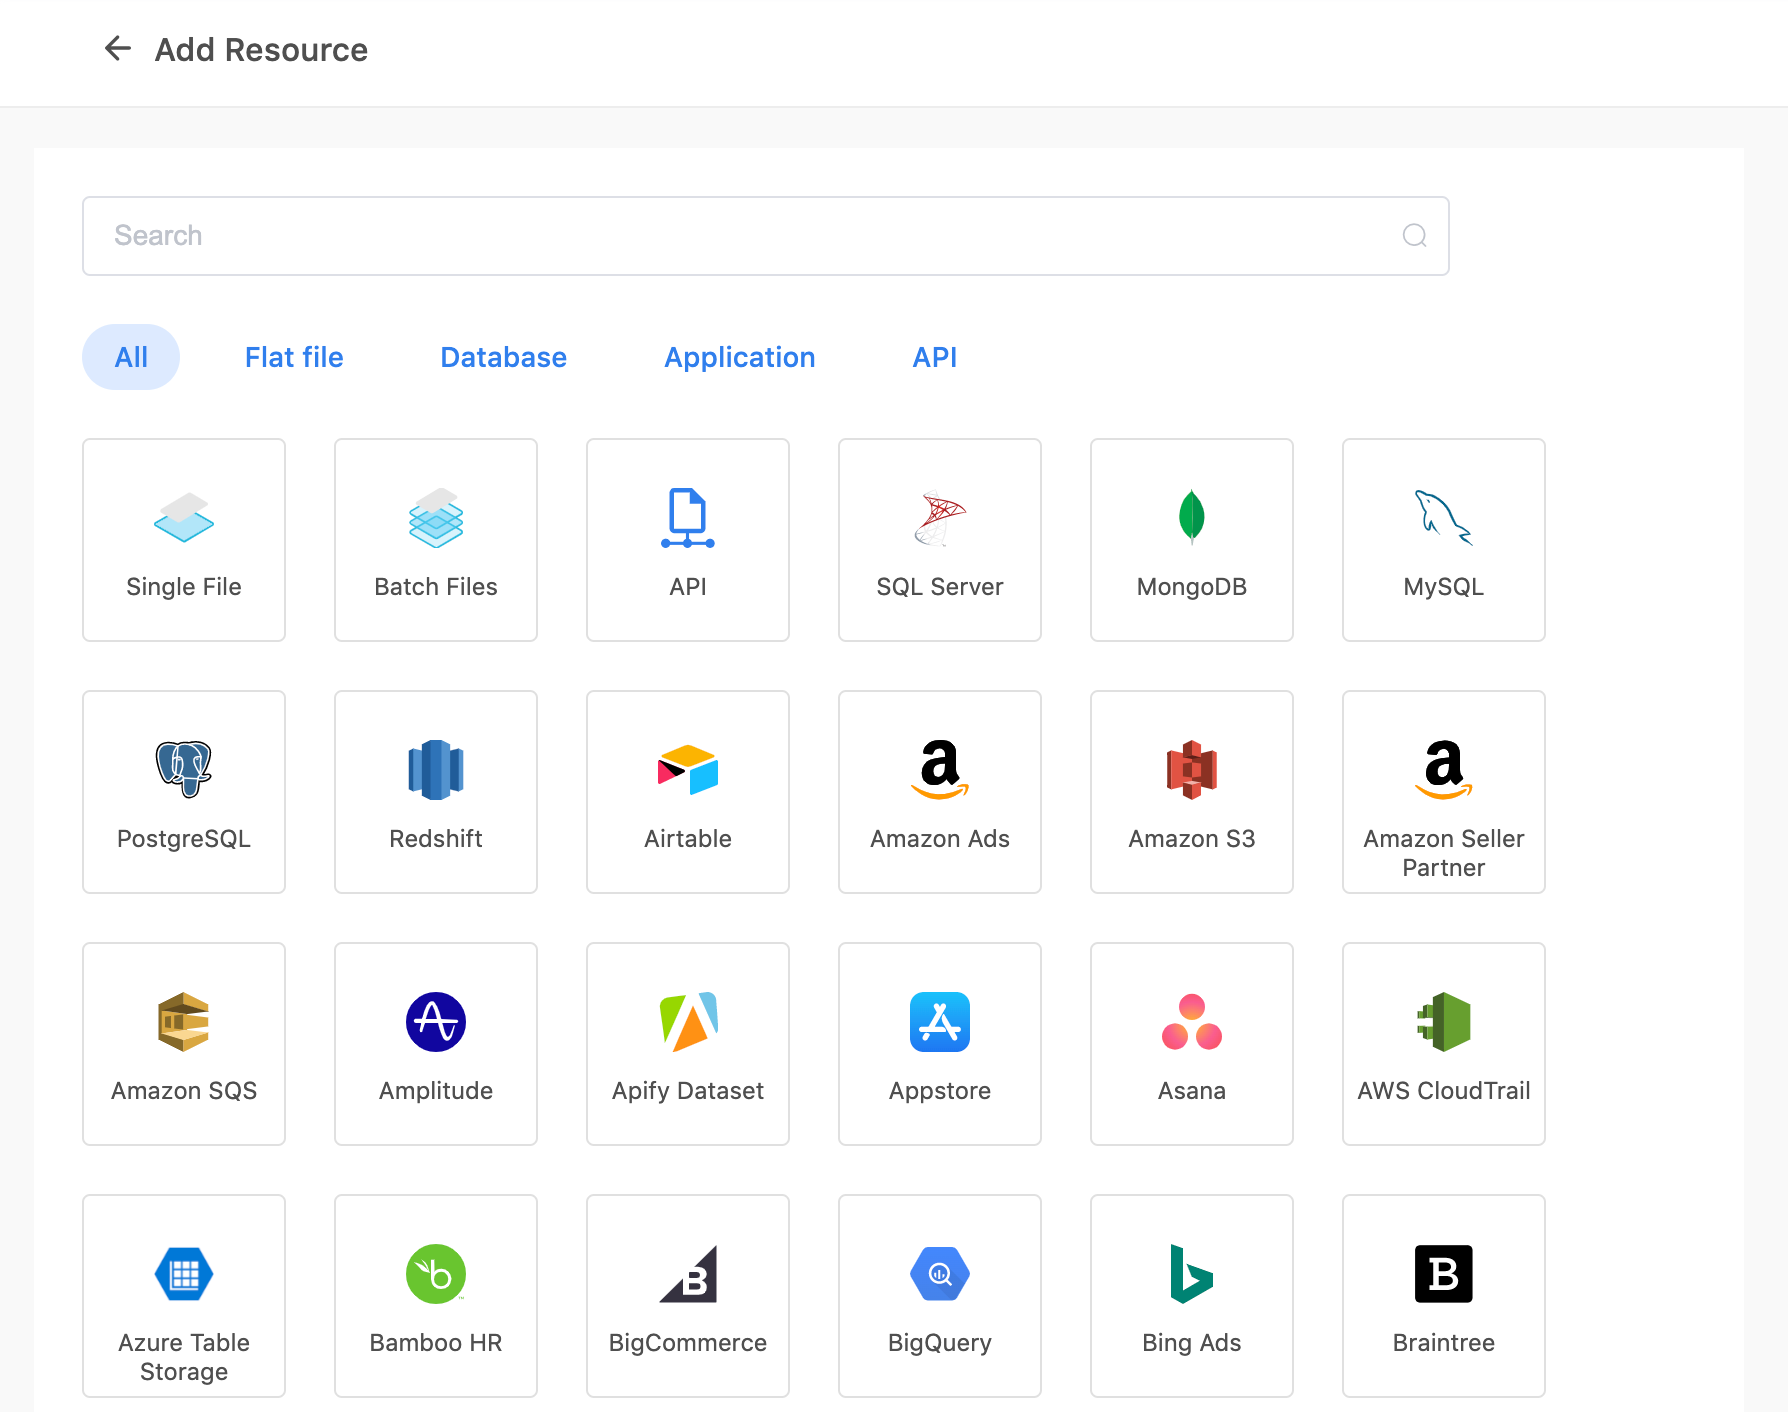1788x1412 pixels.
Task: Select the All filter tab
Action: [131, 357]
